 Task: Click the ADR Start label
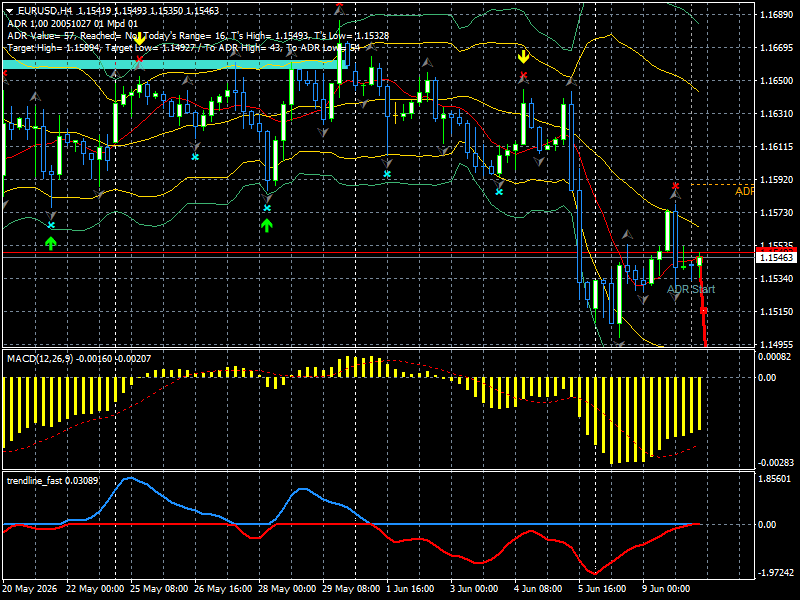(691, 289)
